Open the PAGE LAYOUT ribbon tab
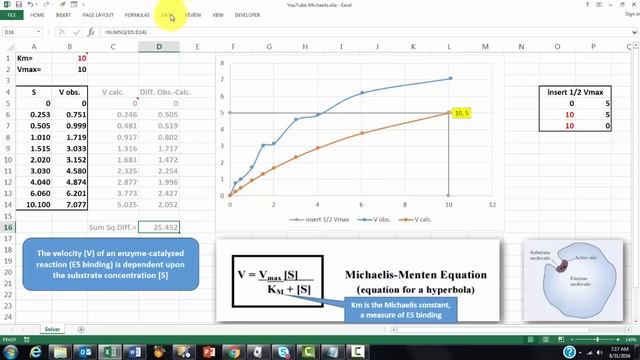 pyautogui.click(x=98, y=15)
